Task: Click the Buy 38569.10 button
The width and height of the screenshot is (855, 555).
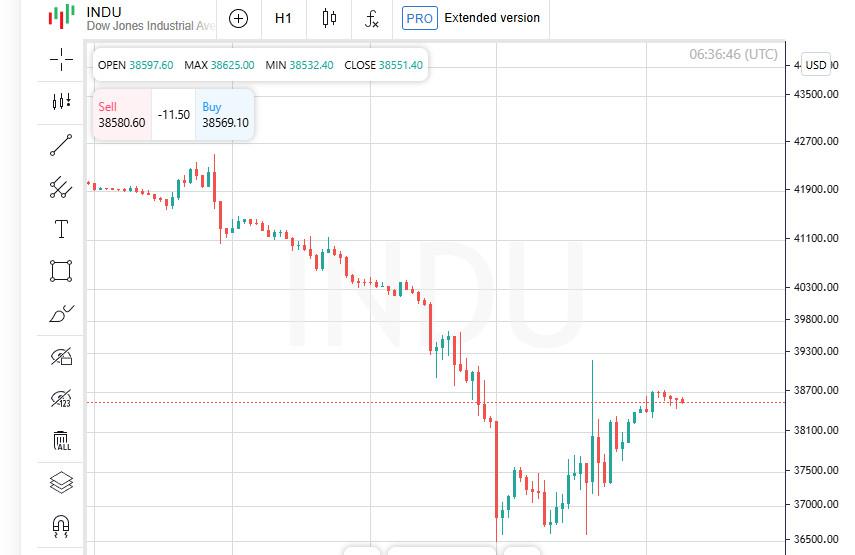Action: click(x=225, y=115)
